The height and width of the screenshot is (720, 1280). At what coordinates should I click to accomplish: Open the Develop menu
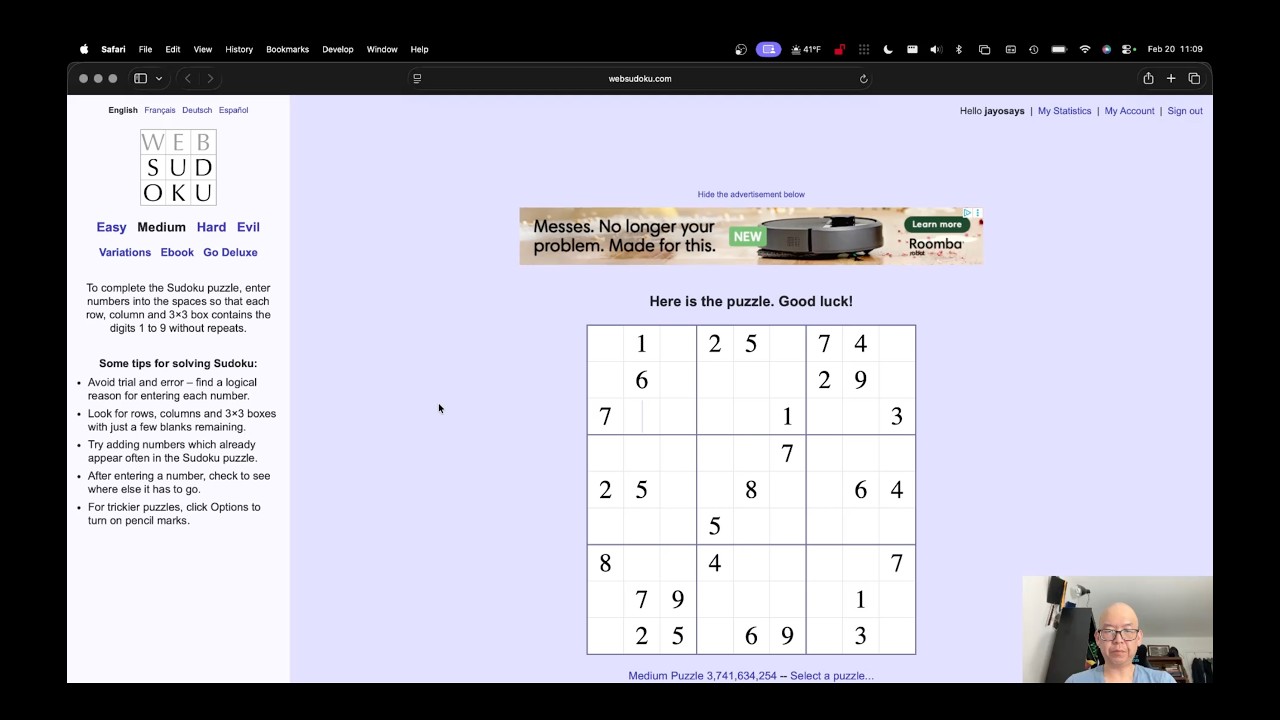338,49
